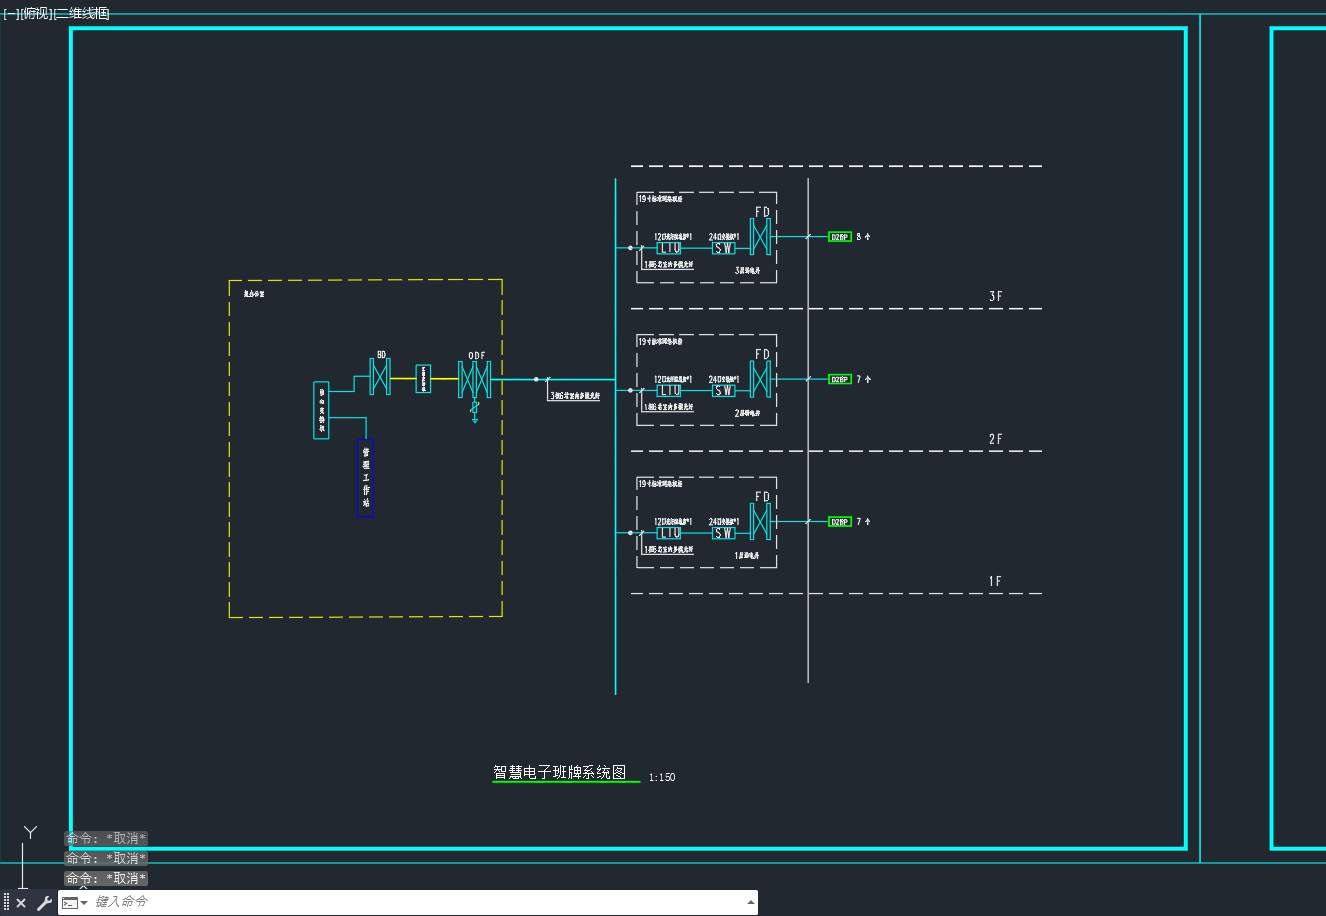The image size is (1326, 916).
Task: Open the recent commands dropdown icon
Action: click(74, 903)
